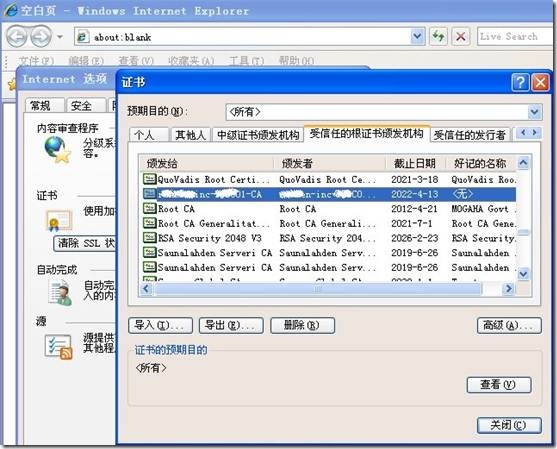
Task: Open the 文件(F) menu
Action: (x=36, y=61)
